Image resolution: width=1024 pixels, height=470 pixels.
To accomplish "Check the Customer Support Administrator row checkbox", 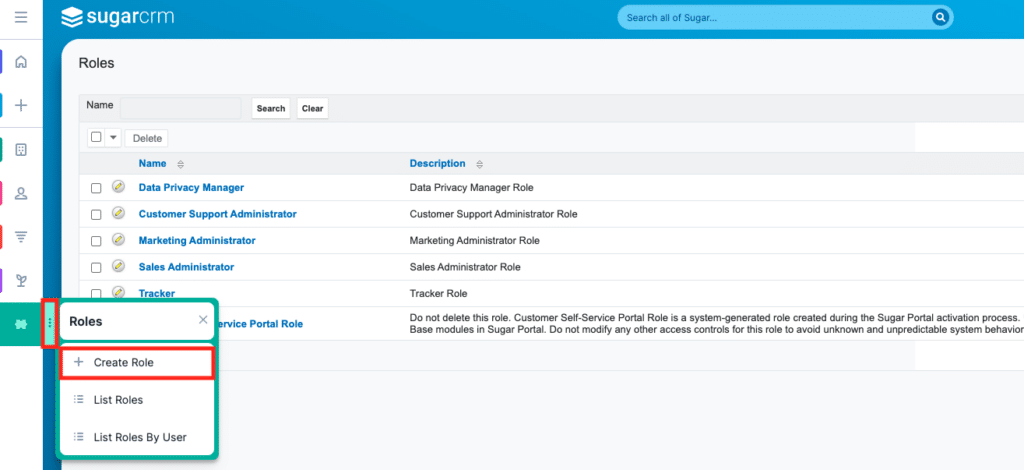I will (x=96, y=215).
